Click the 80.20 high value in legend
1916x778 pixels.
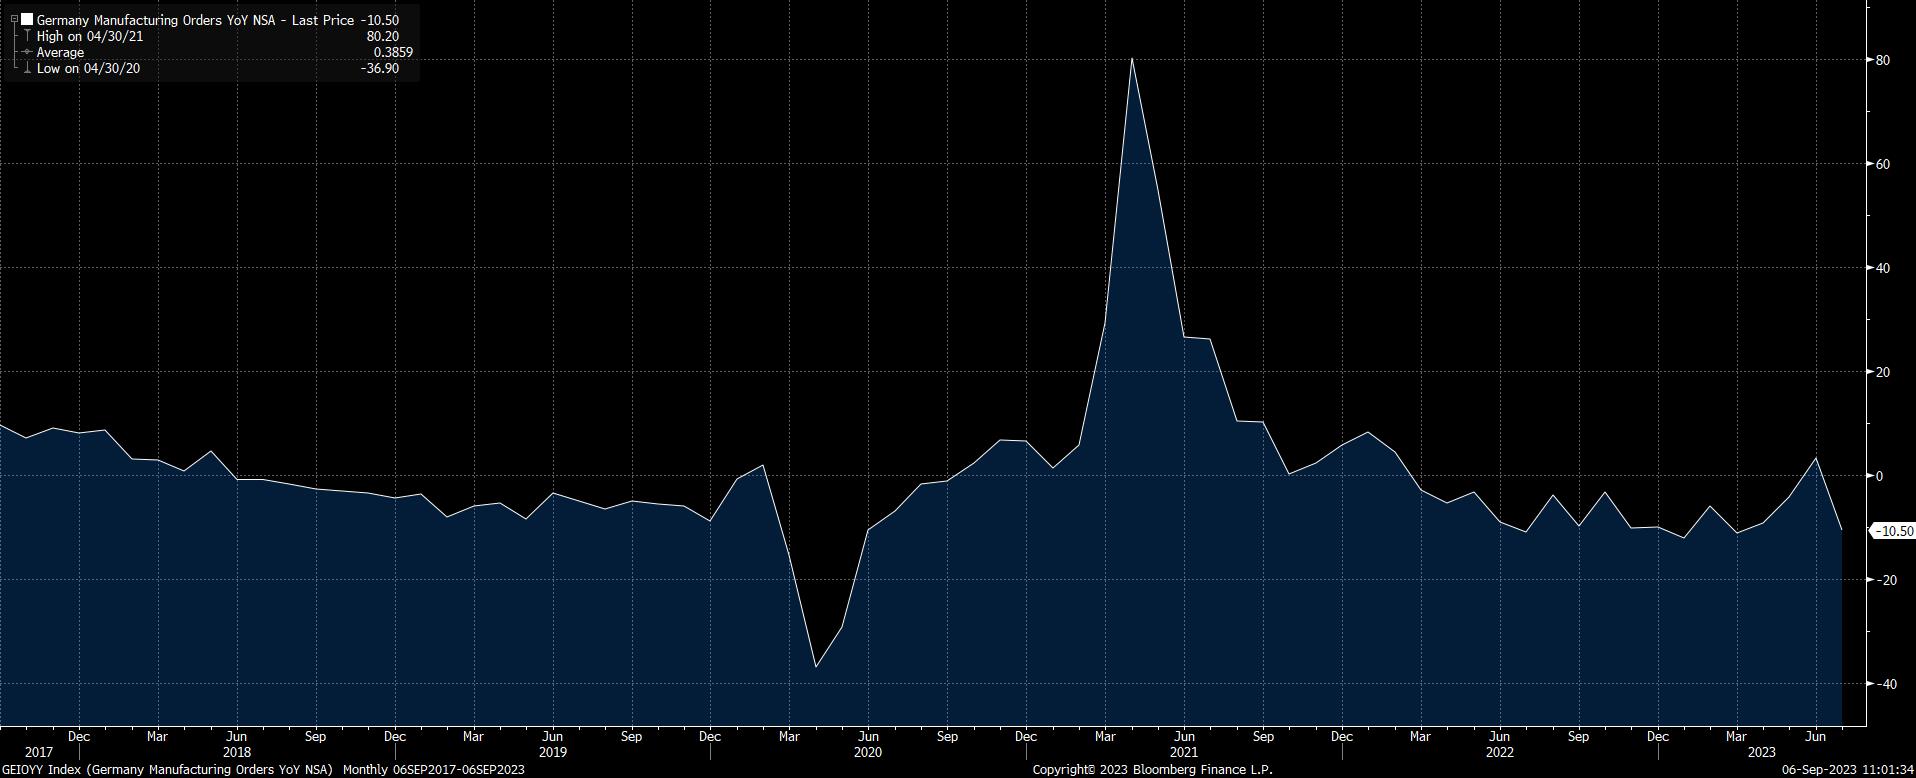(x=383, y=36)
